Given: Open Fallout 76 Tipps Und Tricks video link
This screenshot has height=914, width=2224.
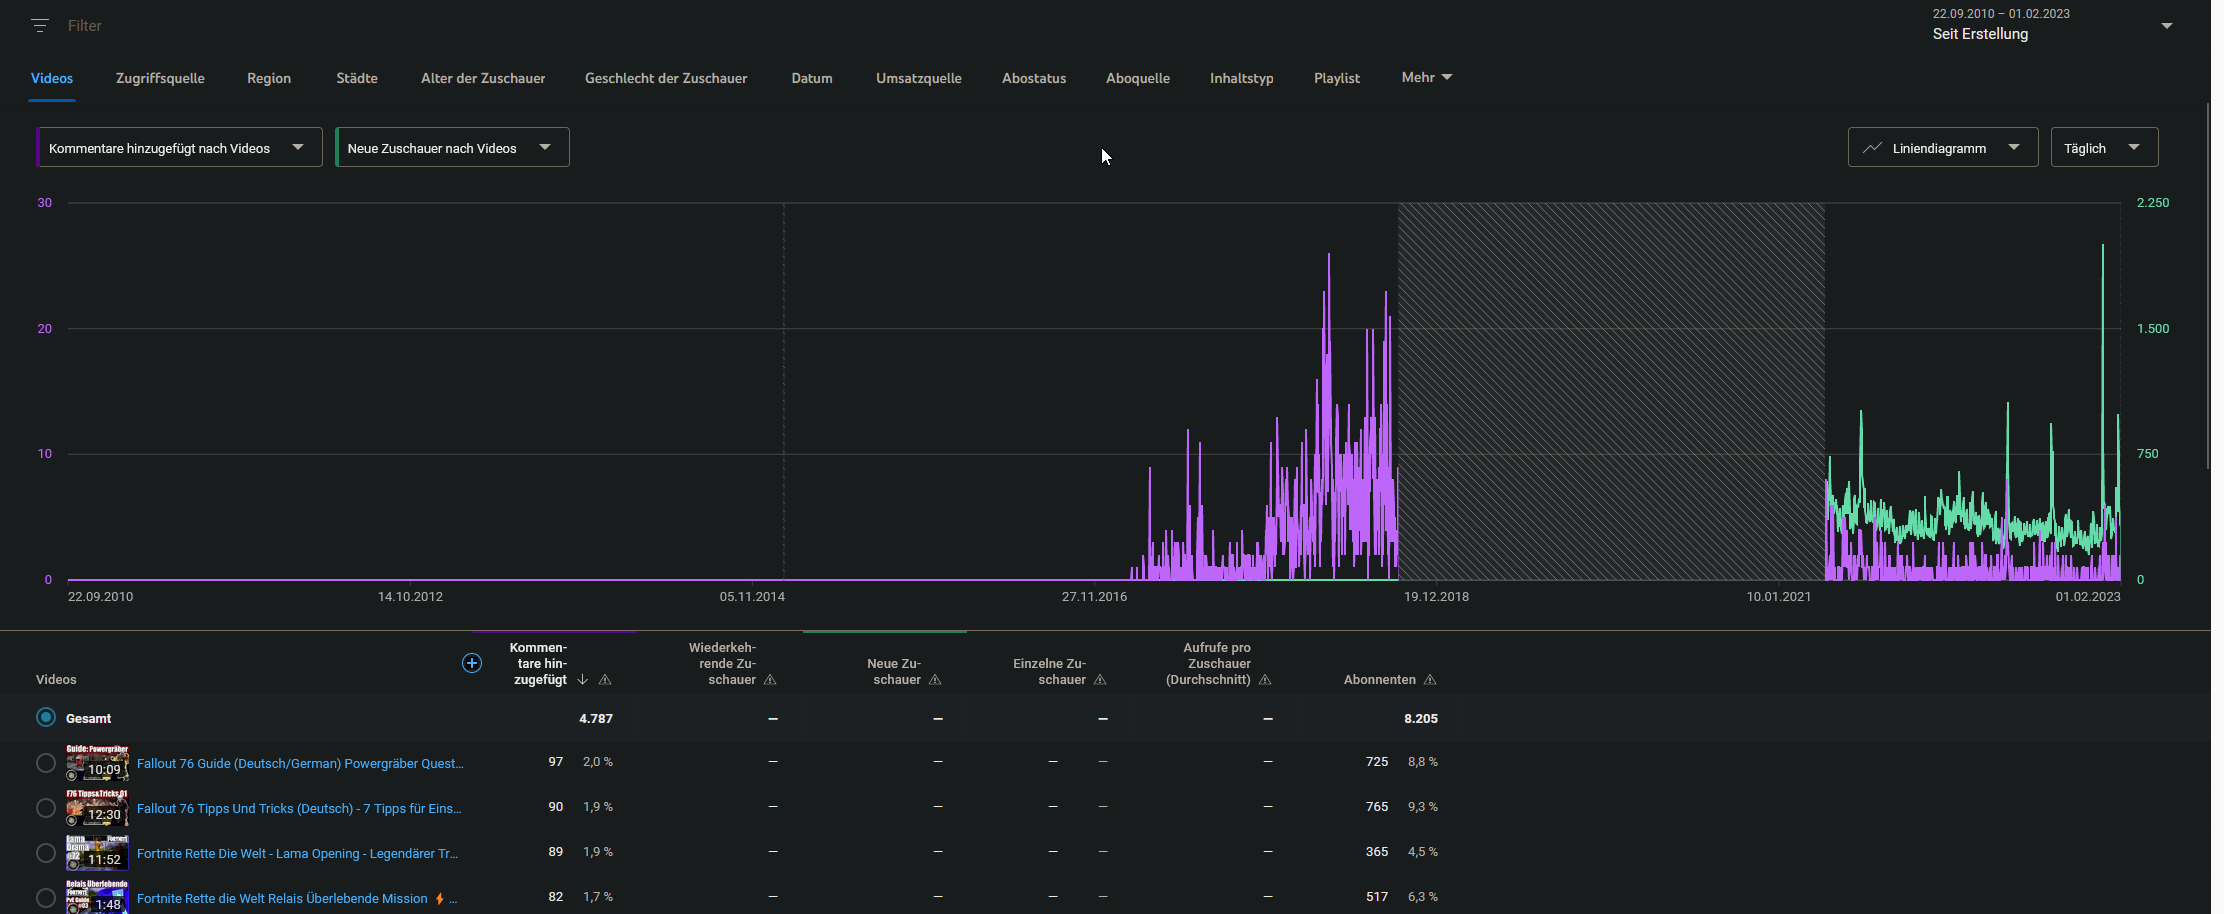Looking at the screenshot, I should pyautogui.click(x=299, y=808).
